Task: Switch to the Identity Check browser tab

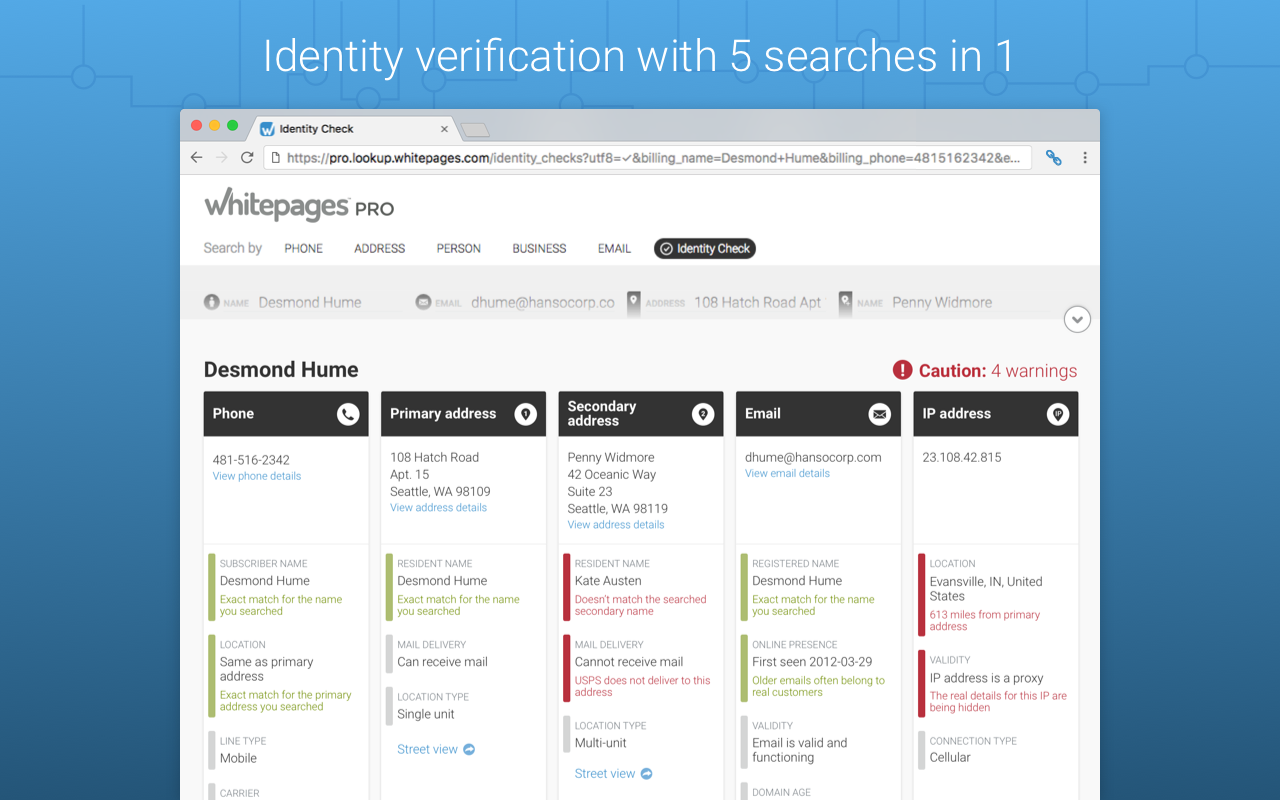Action: (x=351, y=129)
